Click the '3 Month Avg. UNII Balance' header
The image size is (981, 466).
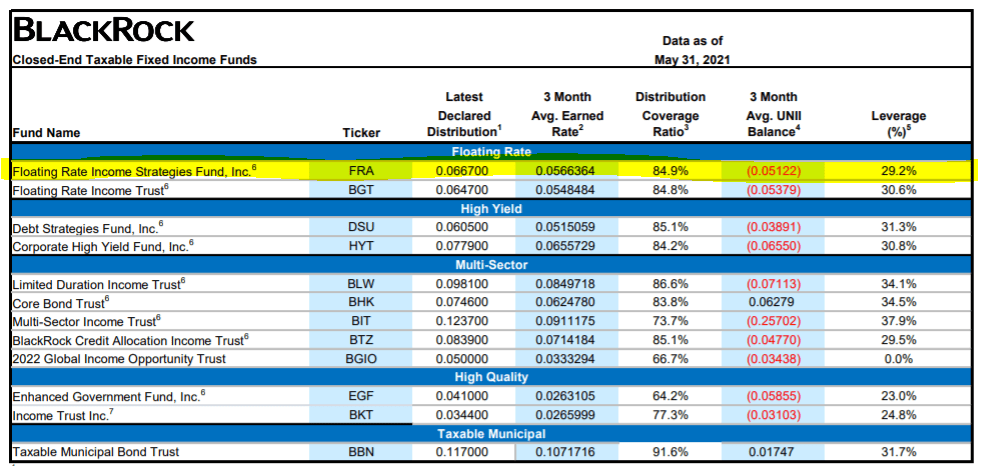772,114
